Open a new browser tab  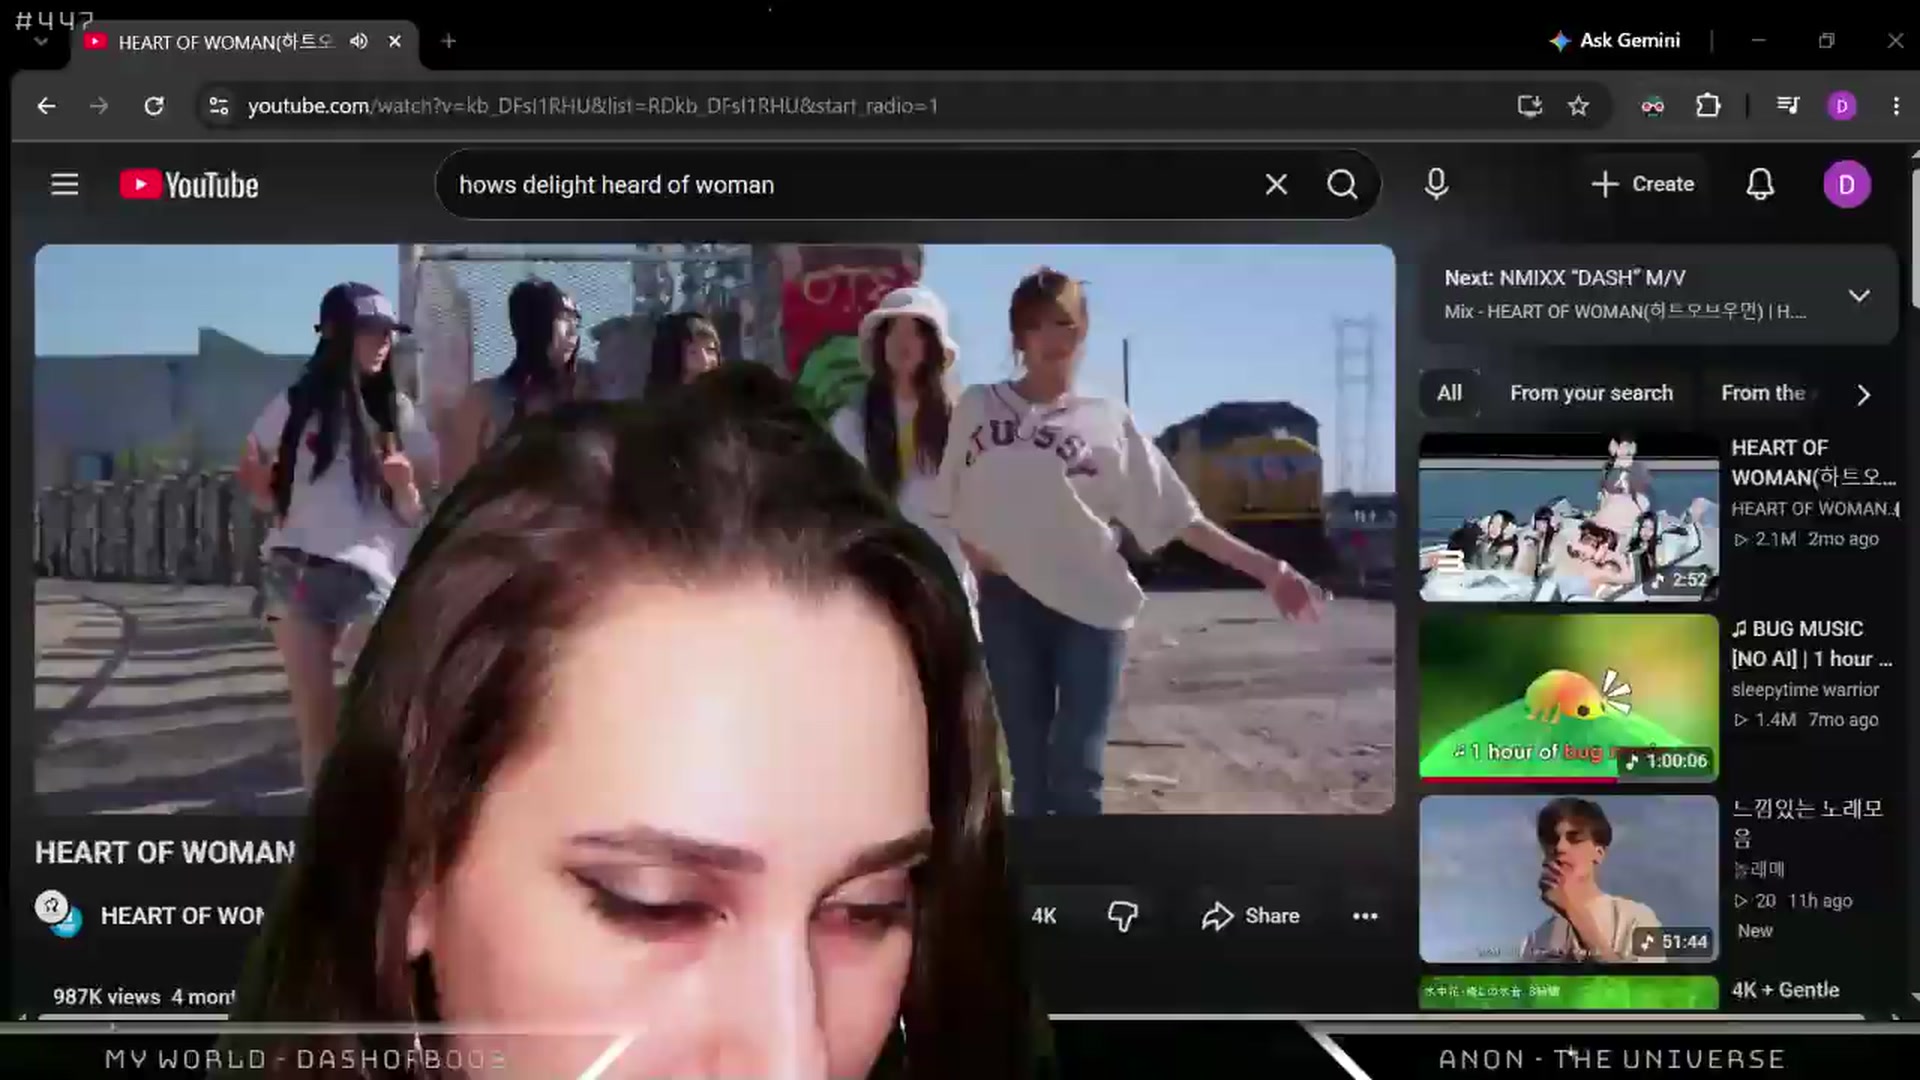coord(449,41)
